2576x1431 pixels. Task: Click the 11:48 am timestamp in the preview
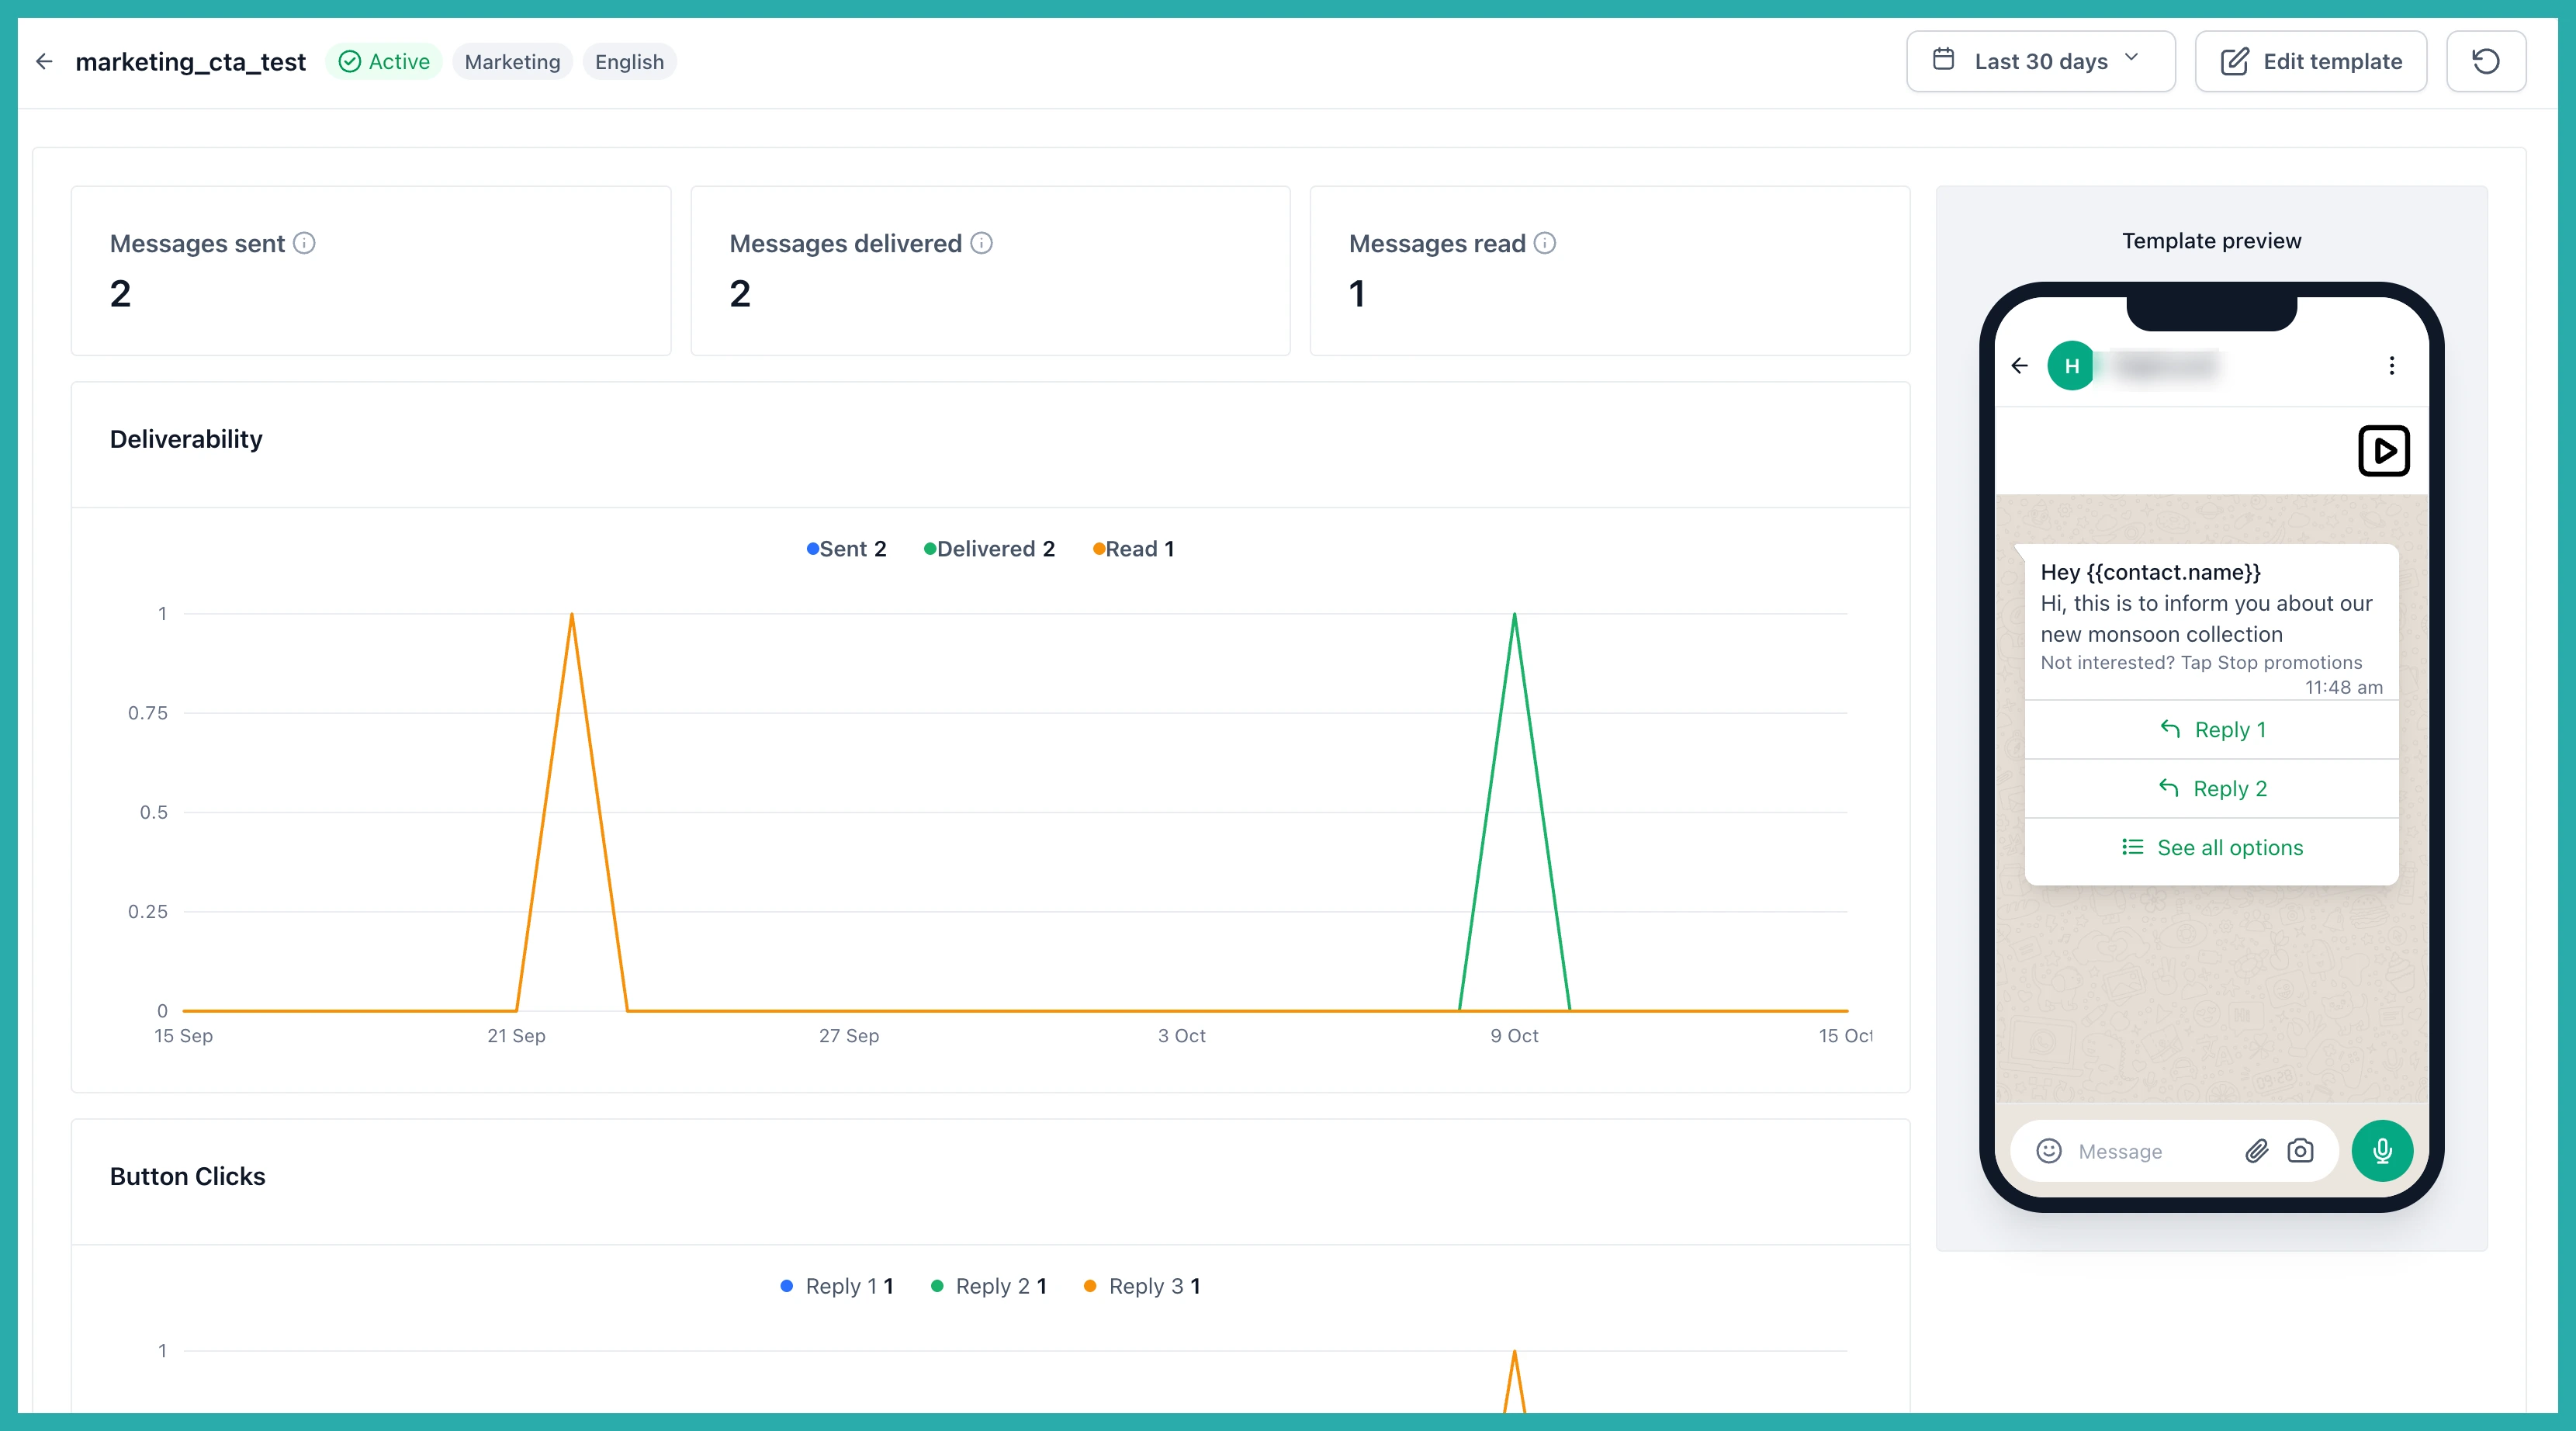[x=2343, y=688]
